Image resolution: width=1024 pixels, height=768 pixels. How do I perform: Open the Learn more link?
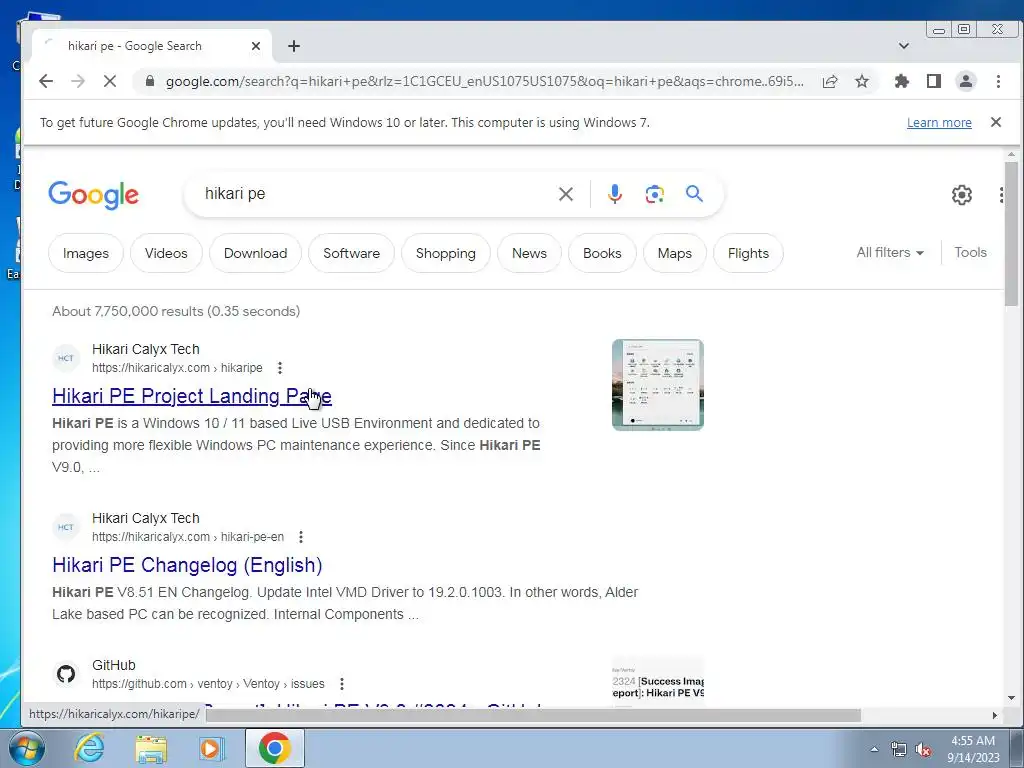[939, 122]
